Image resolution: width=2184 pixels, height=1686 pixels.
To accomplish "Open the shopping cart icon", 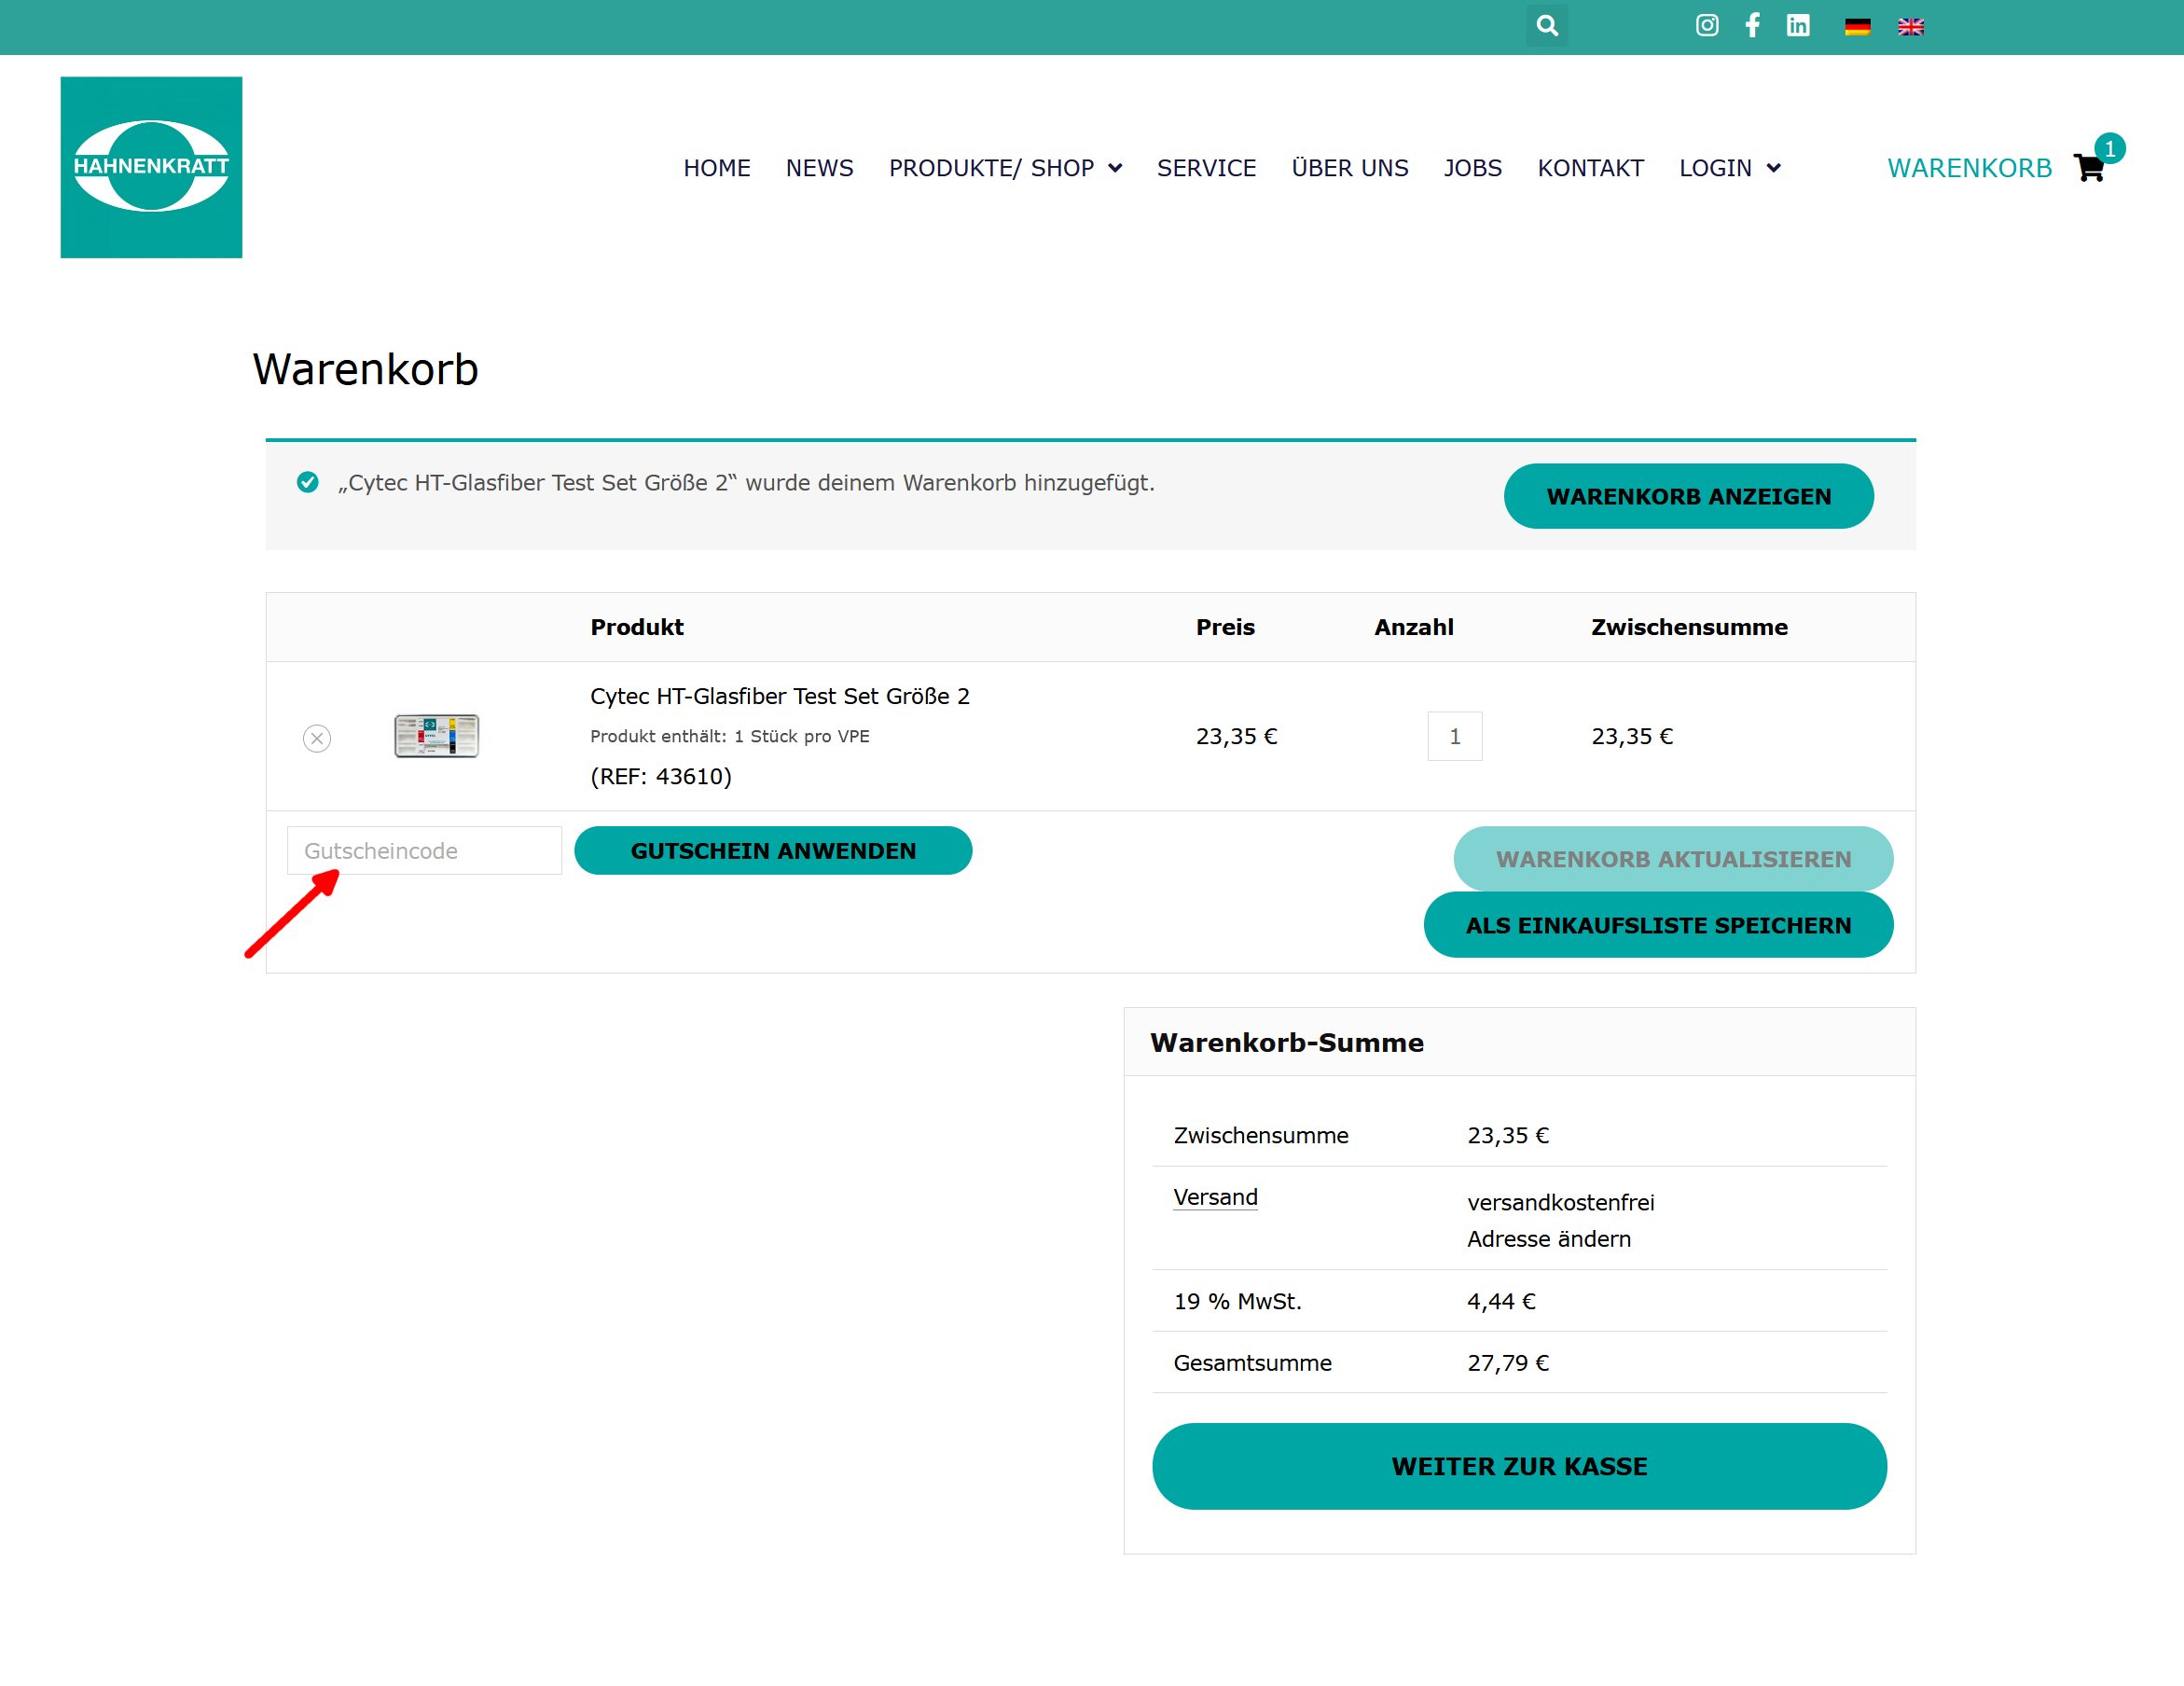I will (x=2089, y=168).
